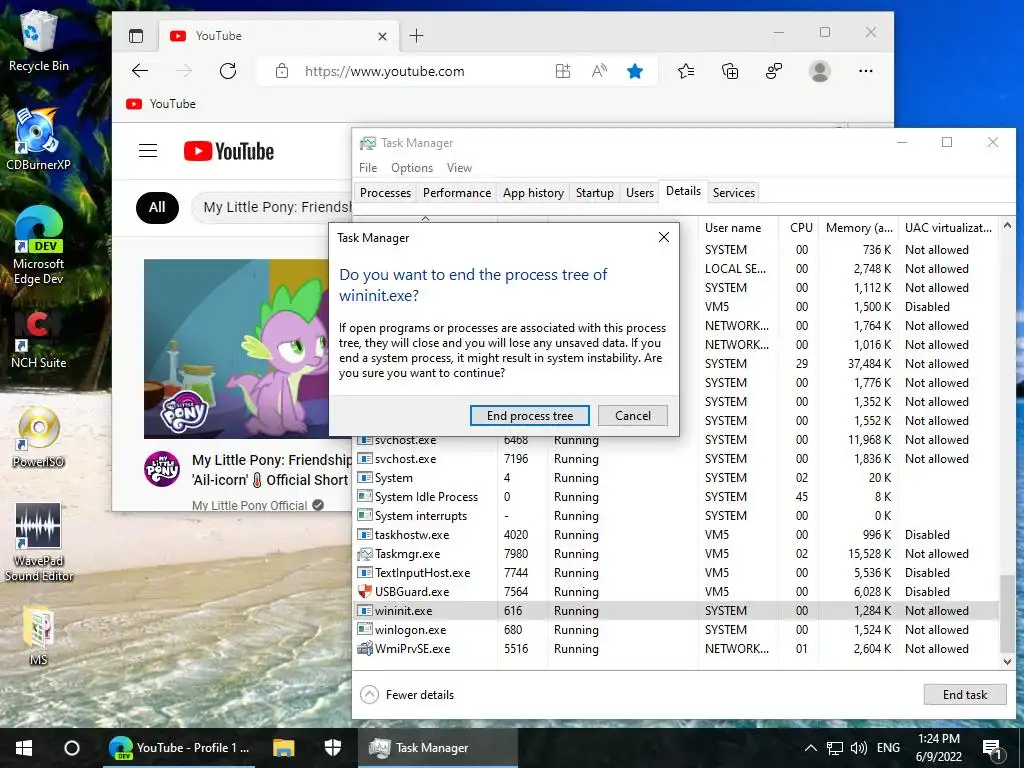Screen dimensions: 1024x768
Task: Open the Windows Start menu
Action: pyautogui.click(x=24, y=748)
